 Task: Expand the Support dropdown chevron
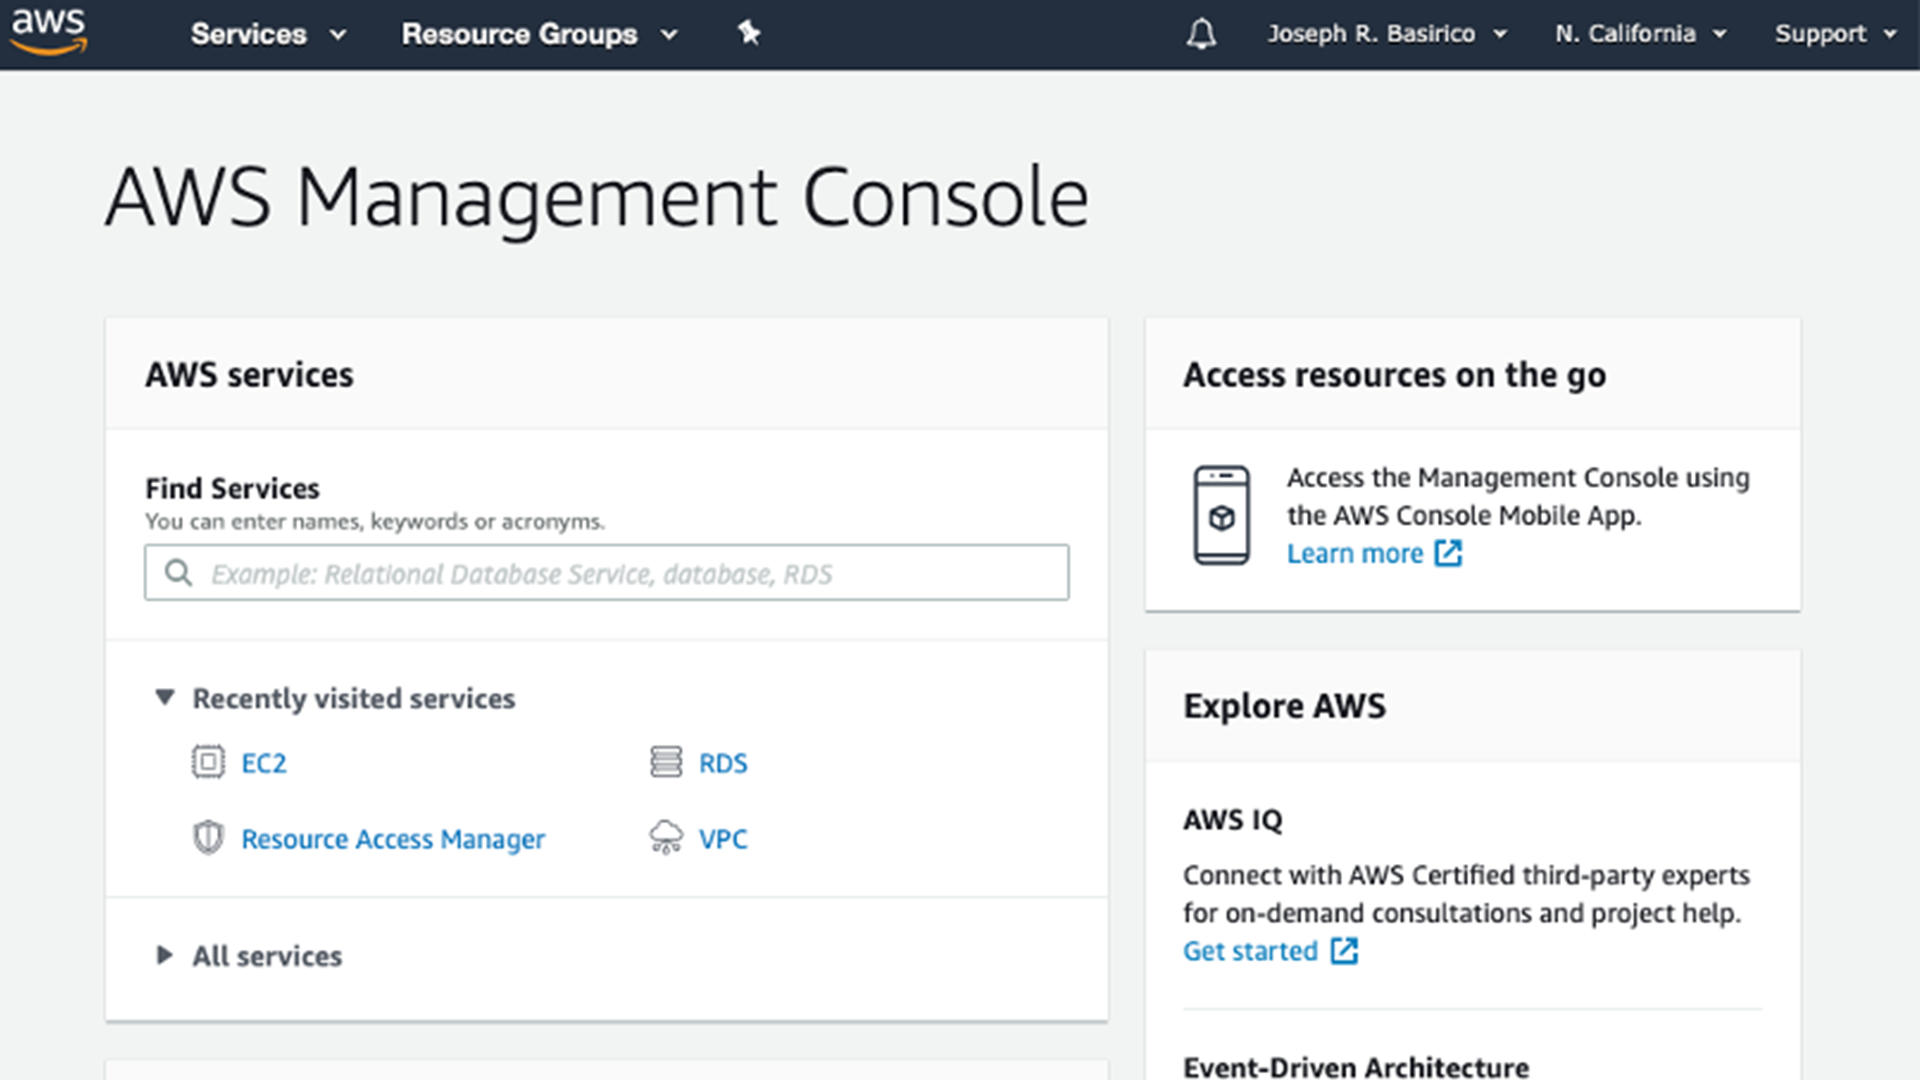1889,34
